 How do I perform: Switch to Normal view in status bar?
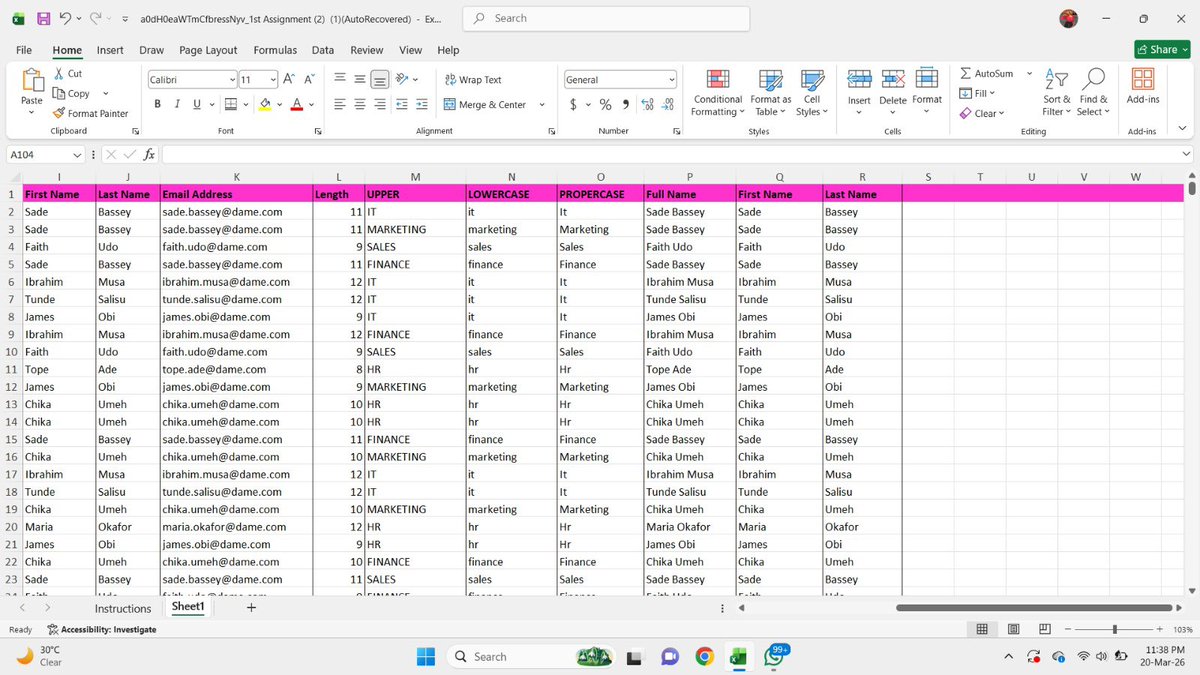click(982, 629)
